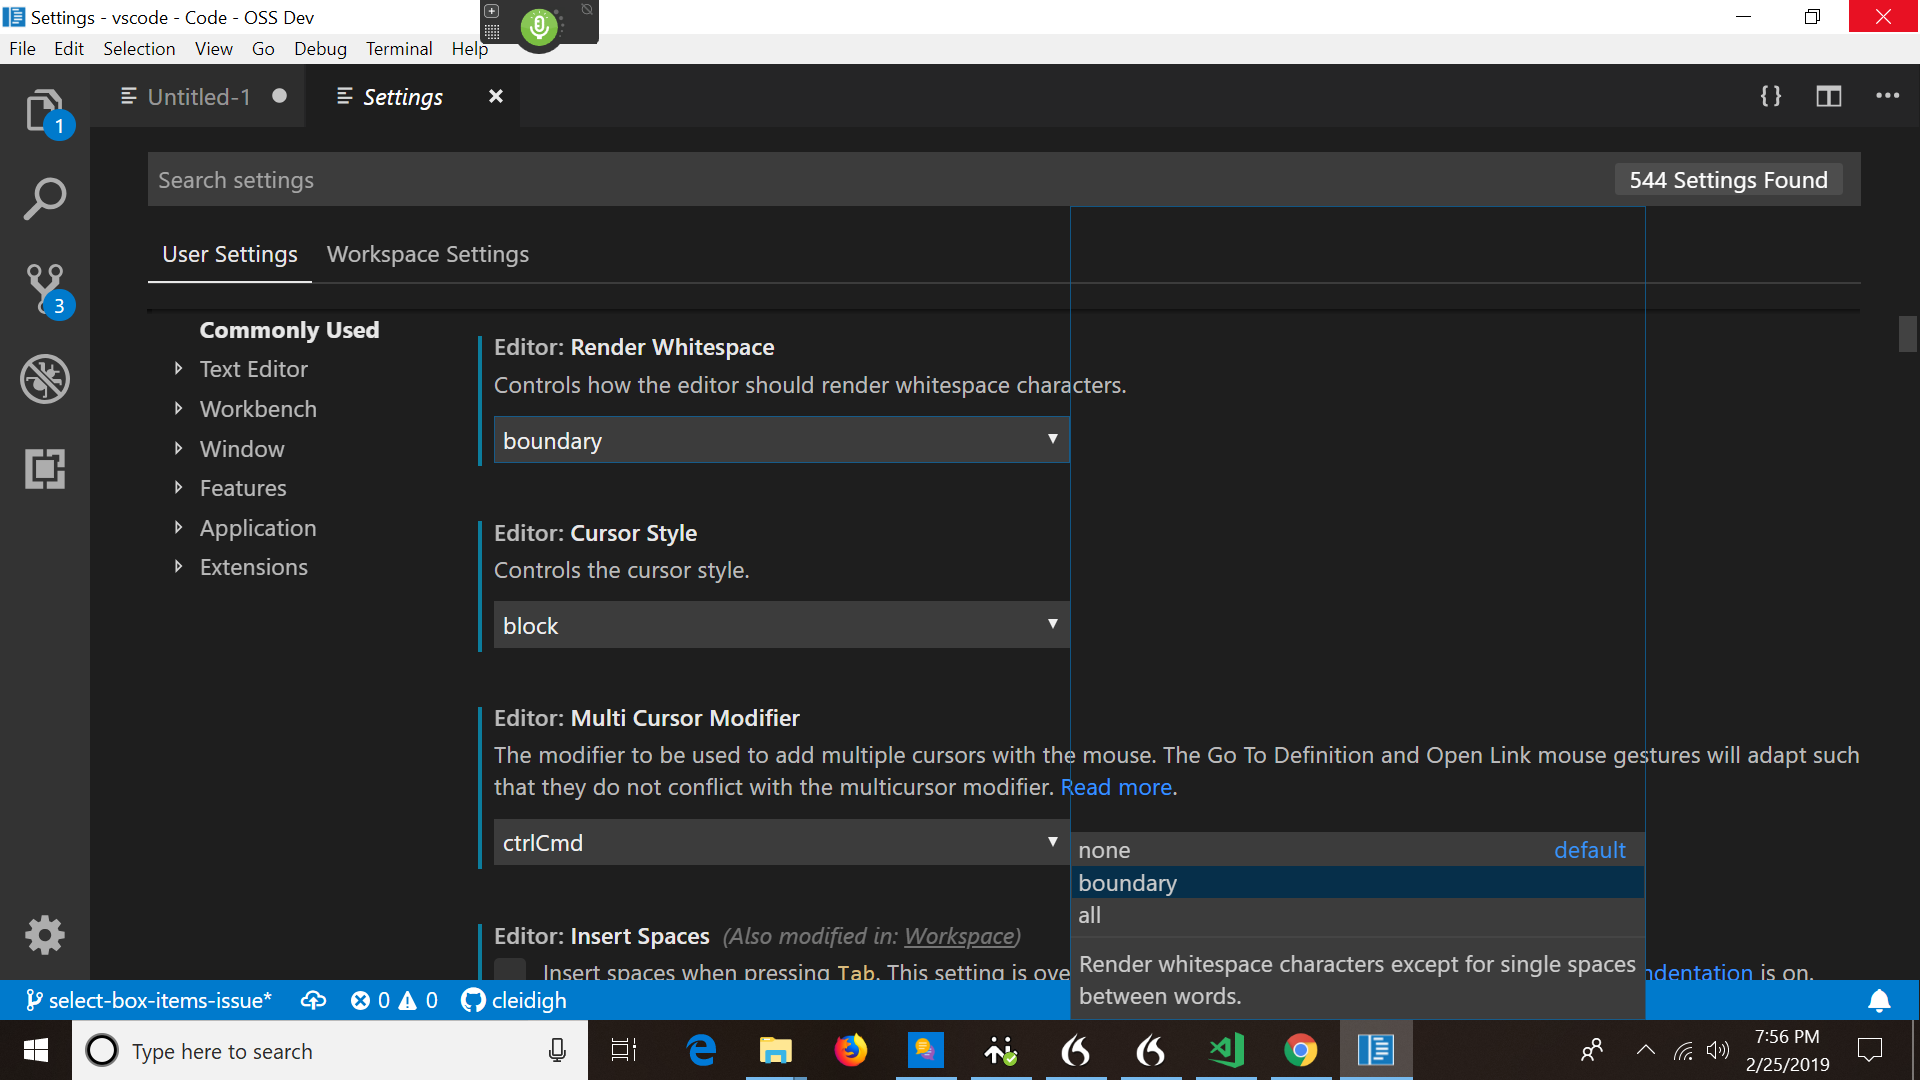The image size is (1920, 1080).
Task: Toggle the Insert Spaces checkbox
Action: 509,971
